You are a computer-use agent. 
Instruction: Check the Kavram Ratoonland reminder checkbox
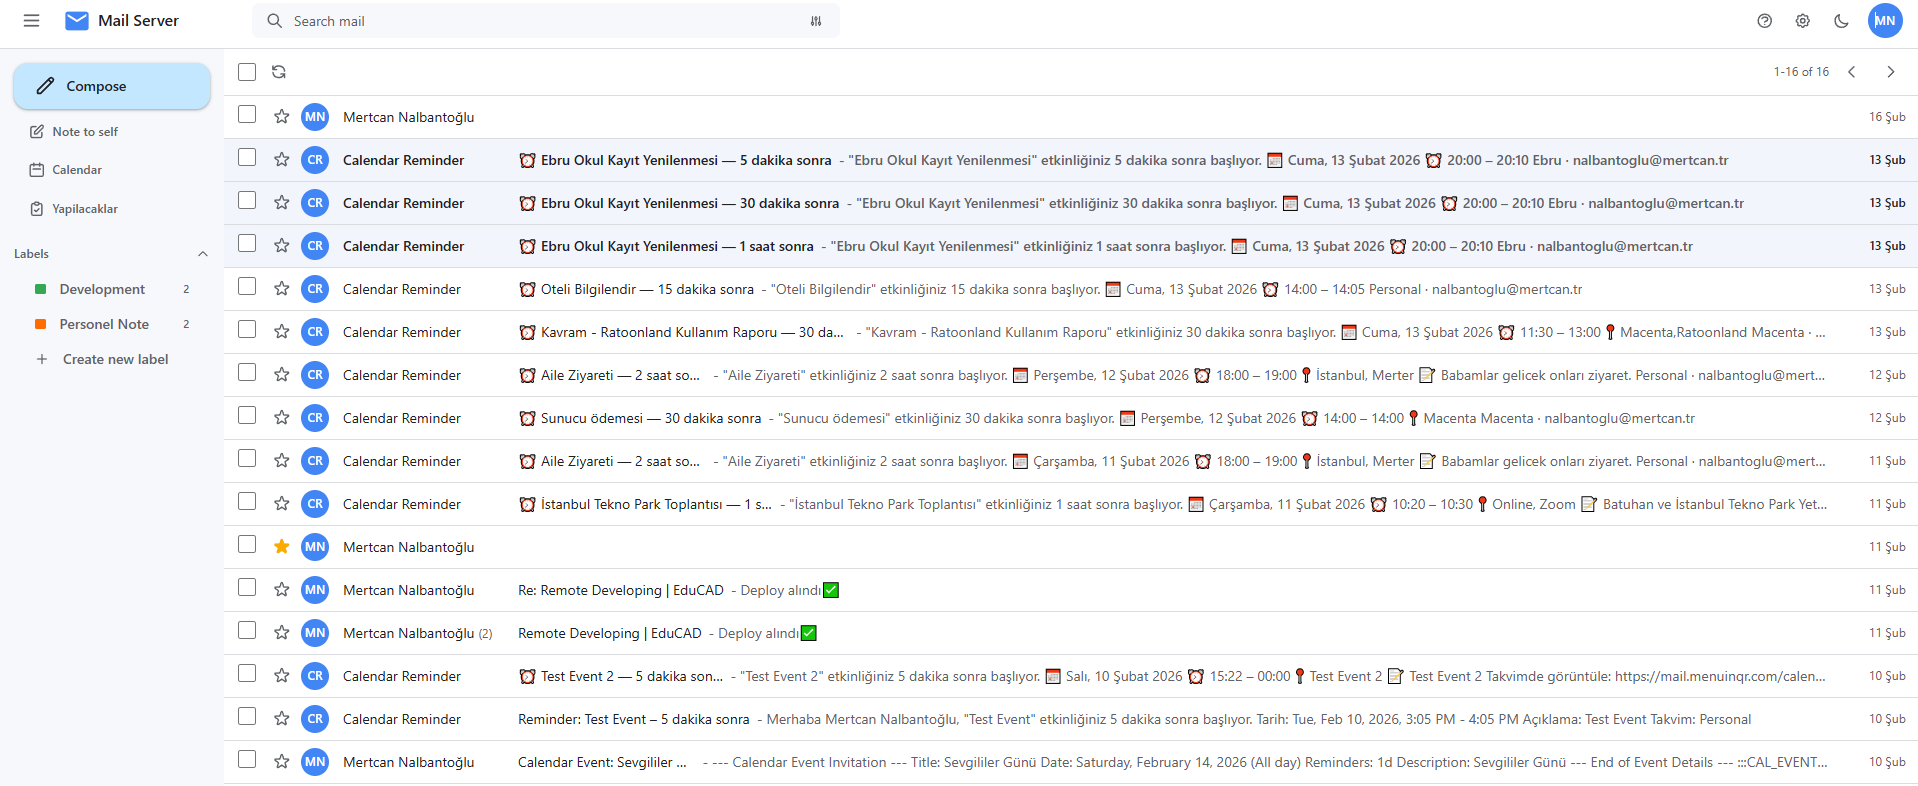point(247,330)
